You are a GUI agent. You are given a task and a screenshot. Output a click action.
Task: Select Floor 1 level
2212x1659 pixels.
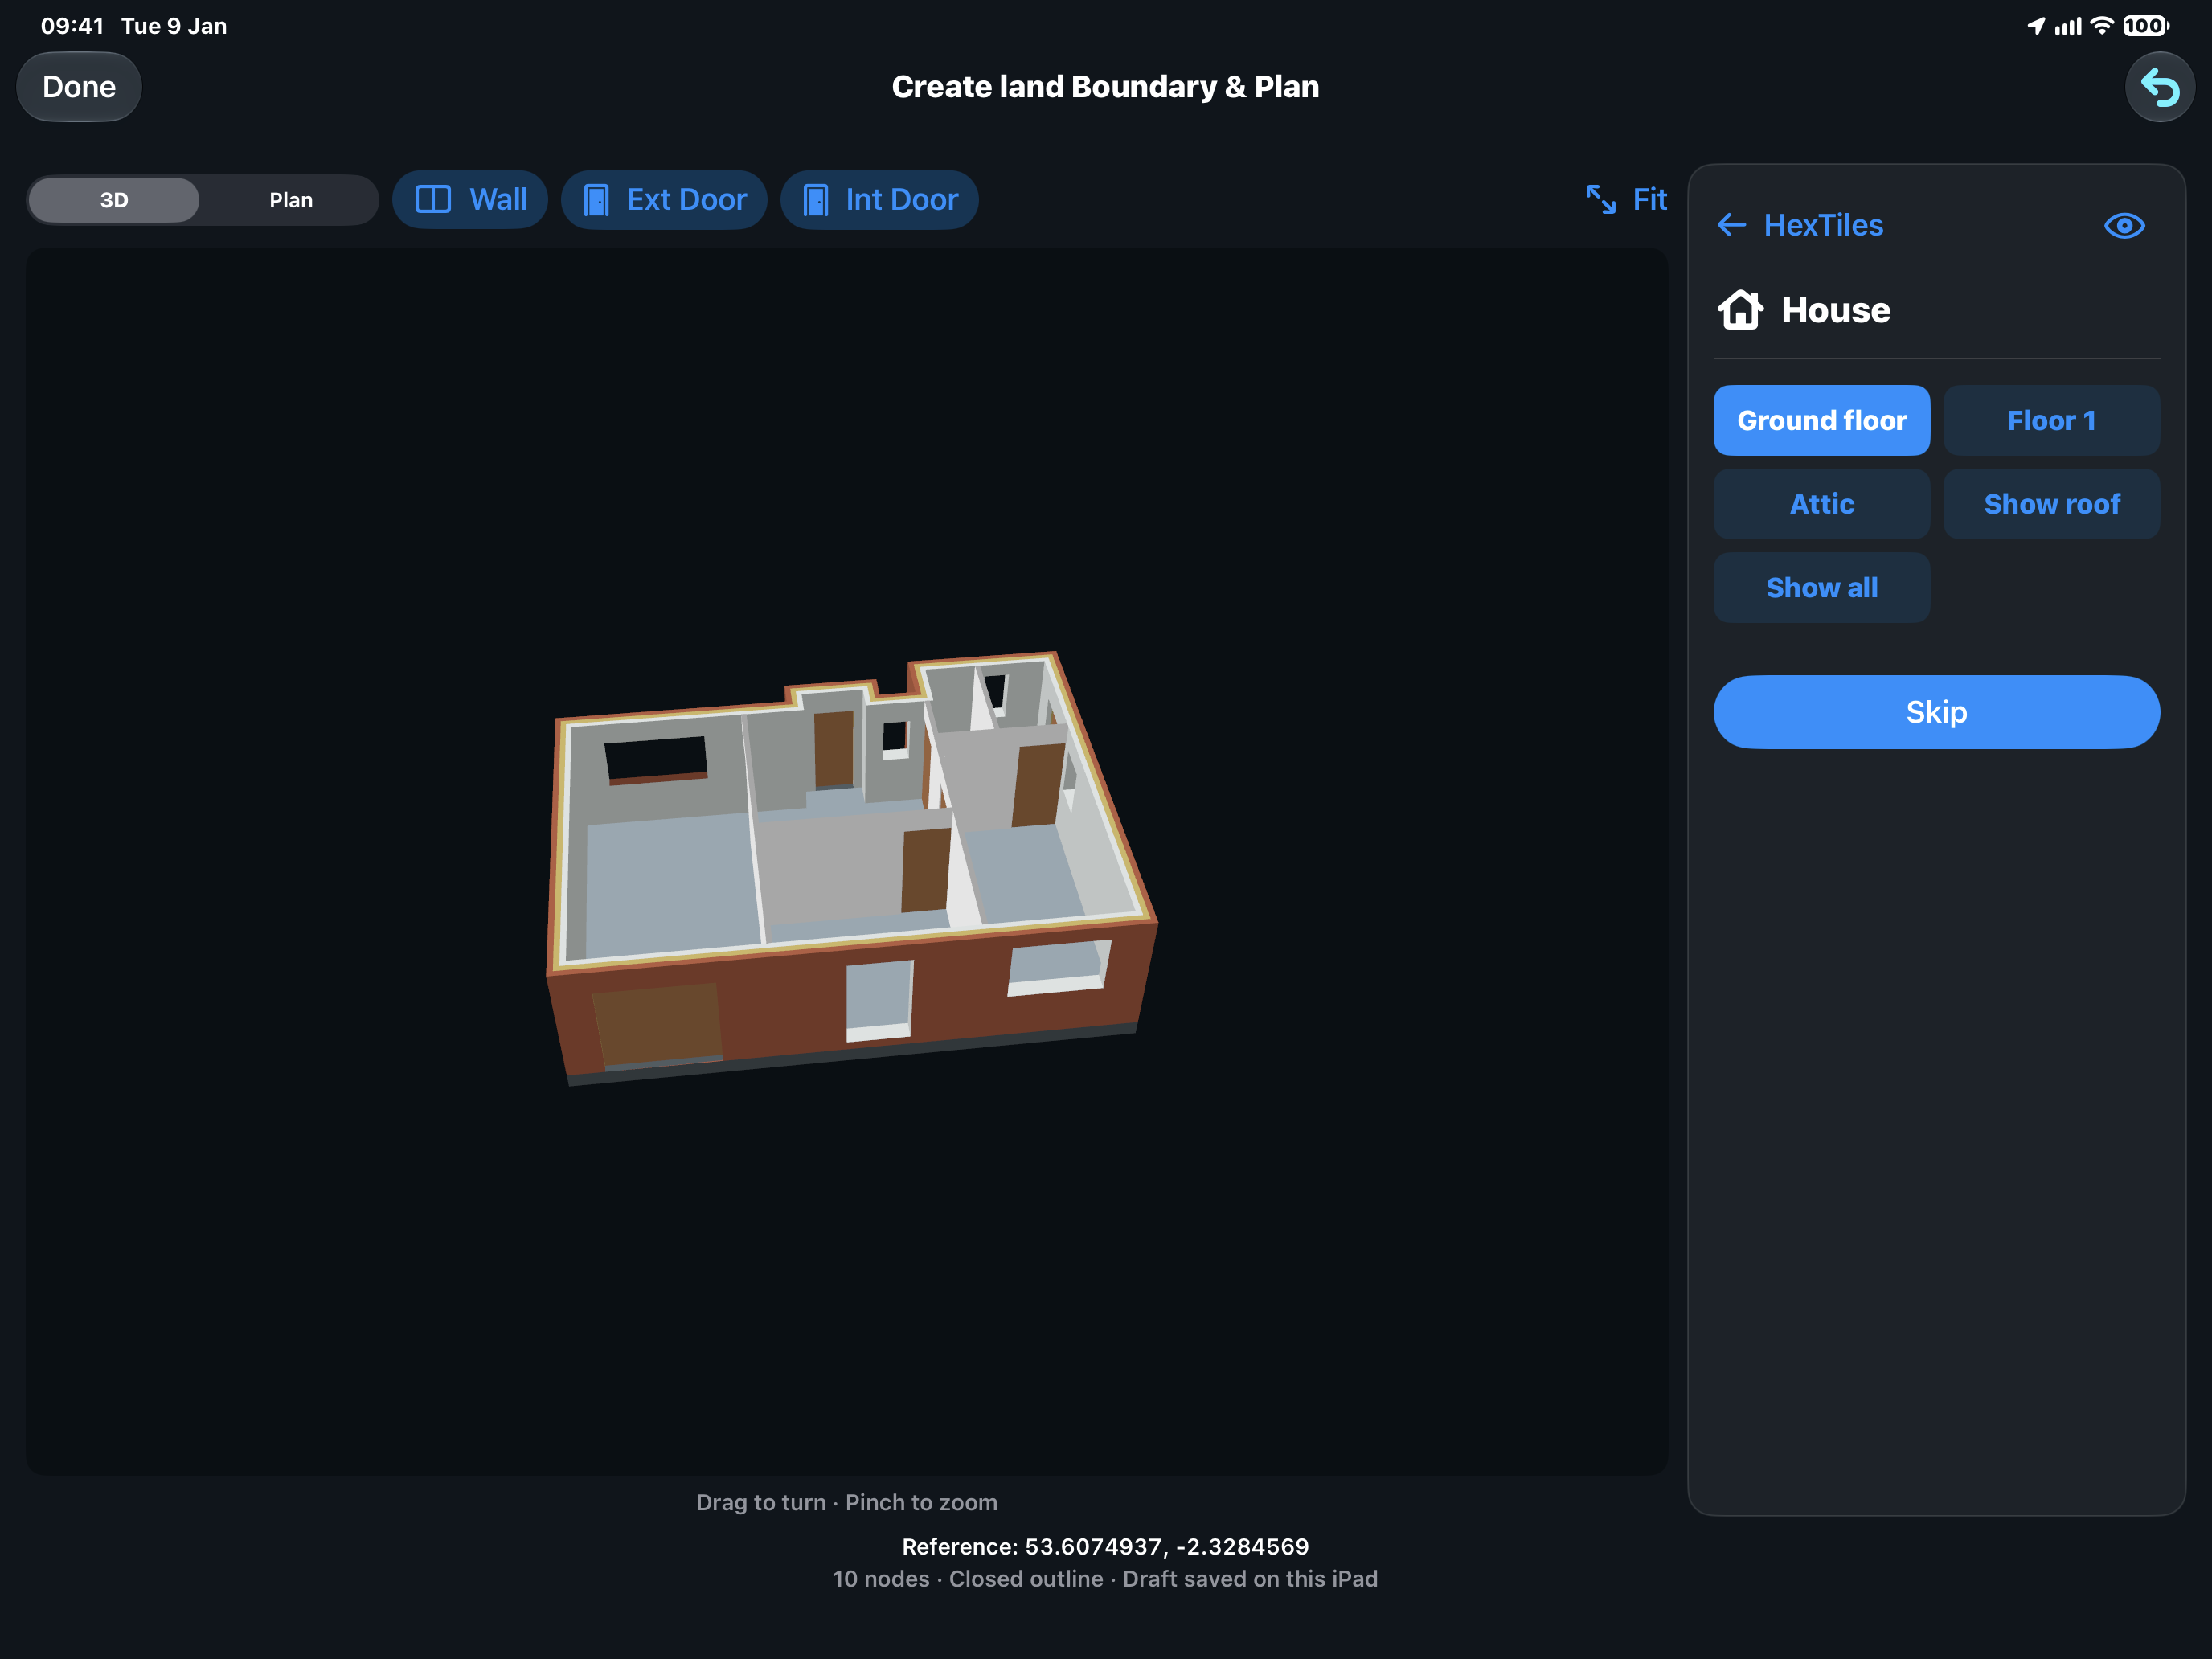pos(2051,420)
